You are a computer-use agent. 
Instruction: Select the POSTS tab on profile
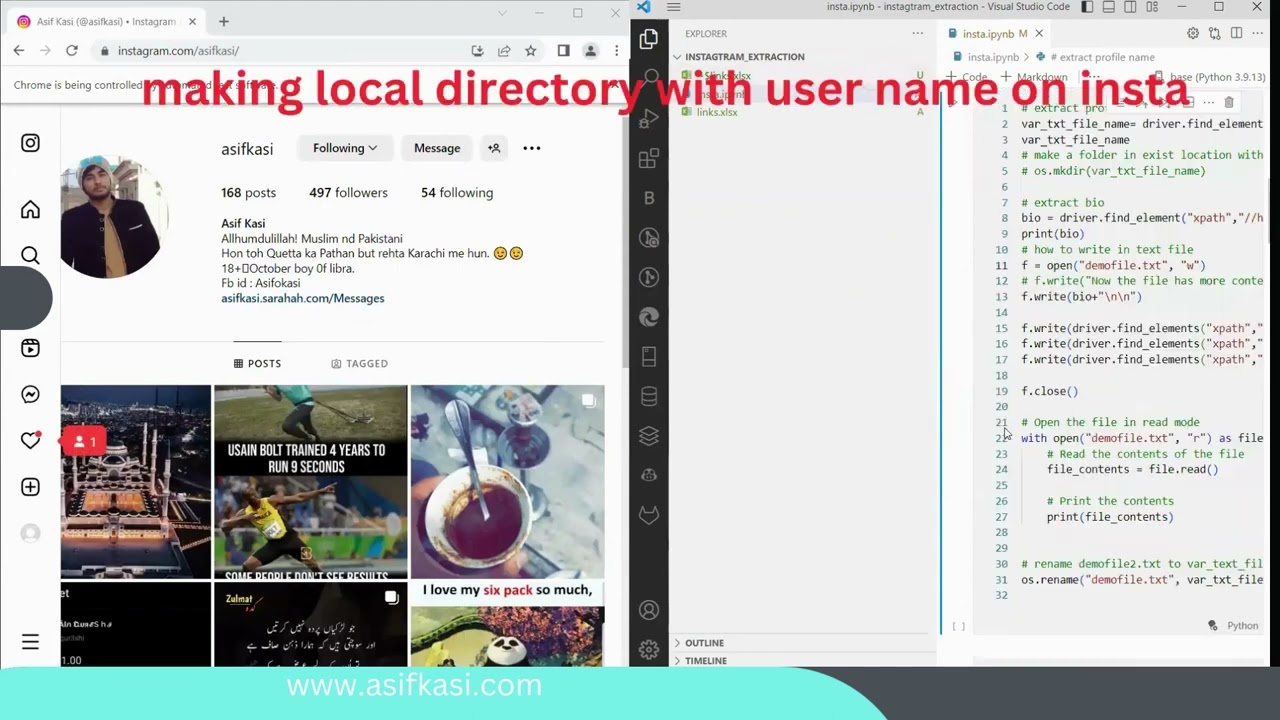(x=257, y=363)
